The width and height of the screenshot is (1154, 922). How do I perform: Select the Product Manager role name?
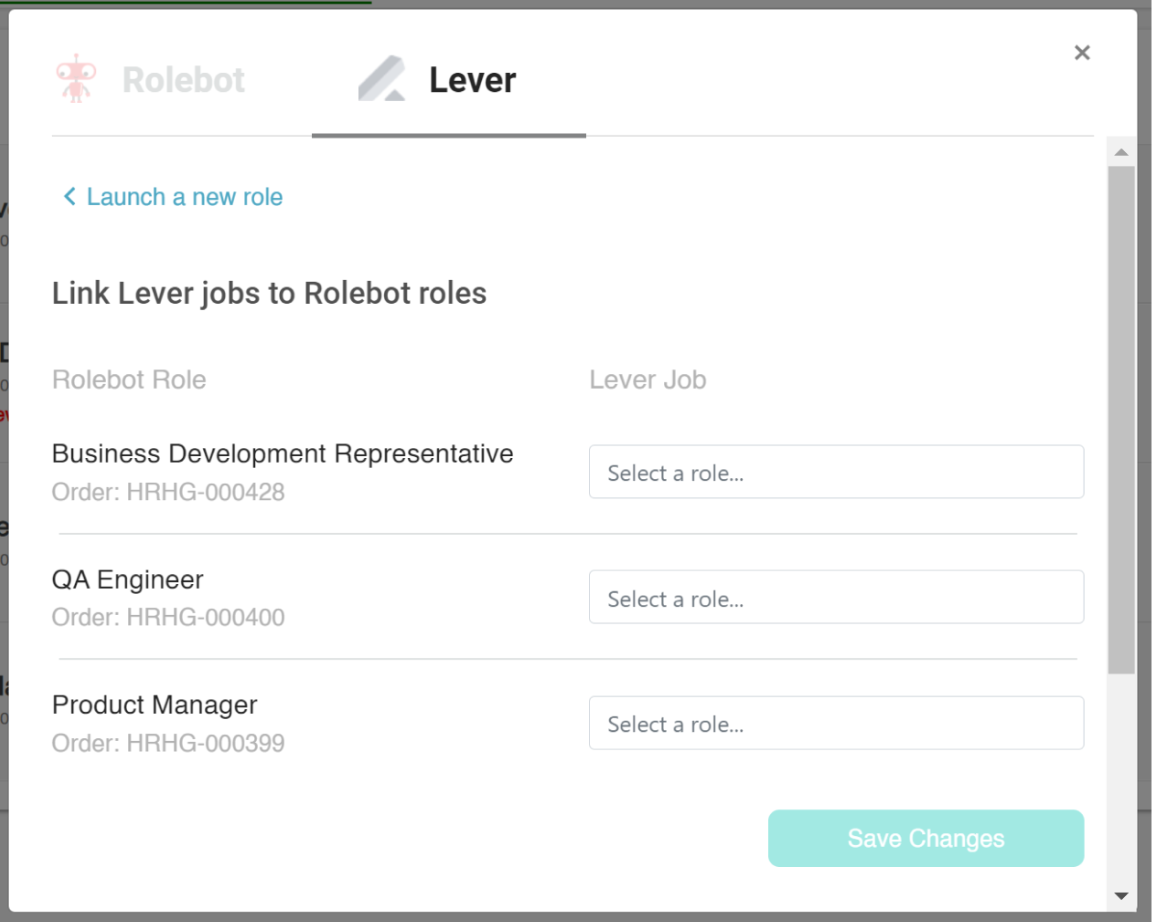(155, 705)
